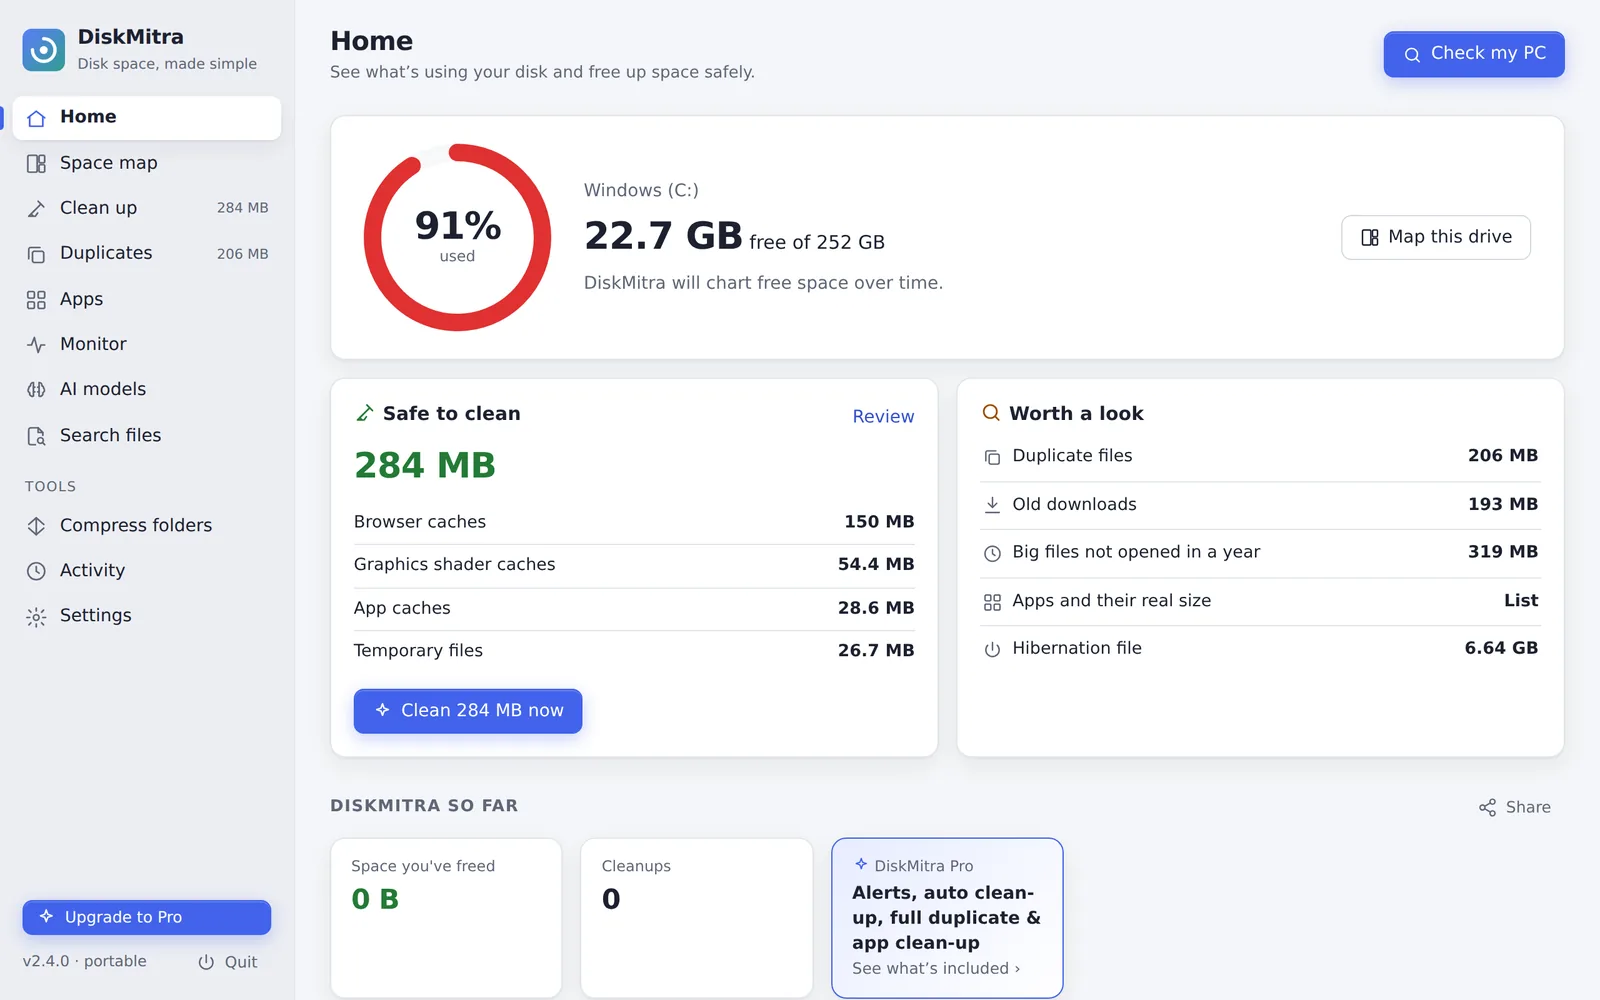Click the 6.64 GB hibernation value
Image resolution: width=1600 pixels, height=1000 pixels.
point(1501,648)
